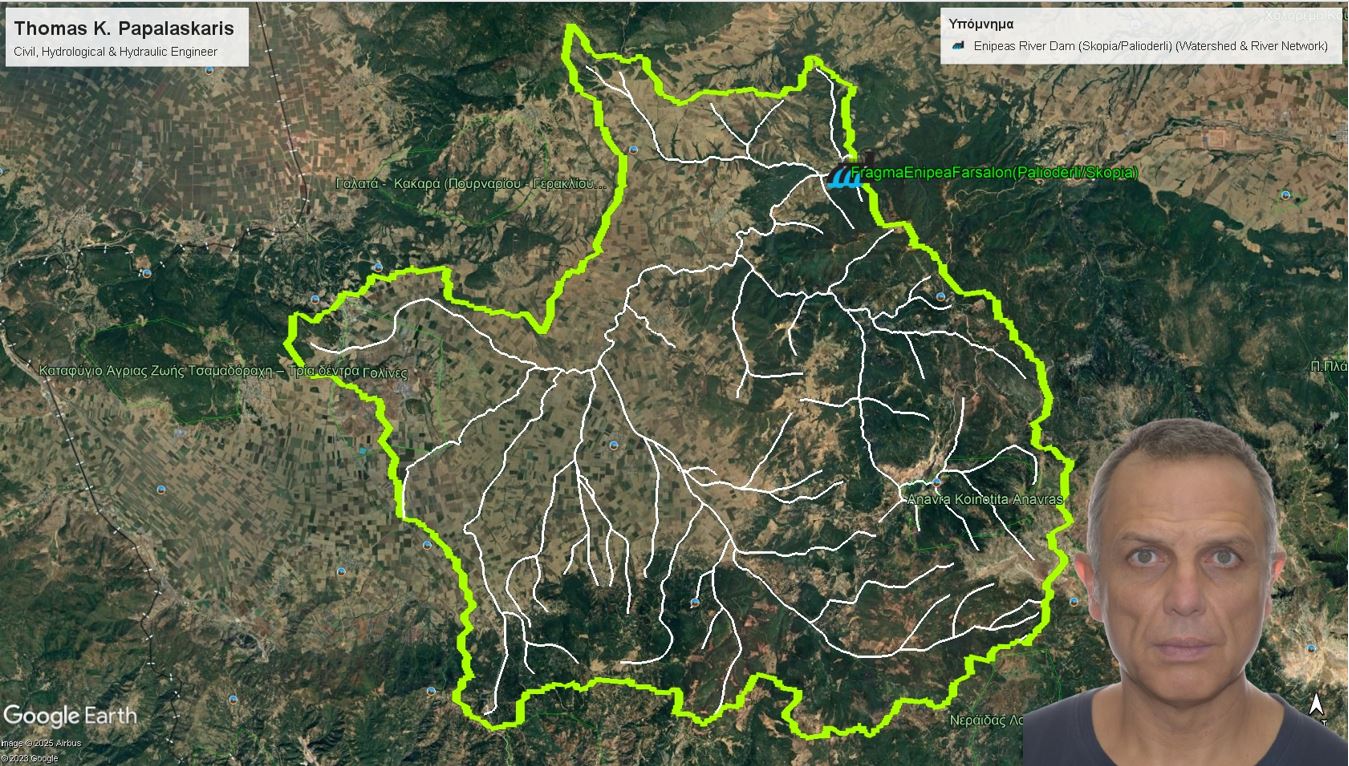The height and width of the screenshot is (766, 1349).
Task: Click the Thomas K. Papalaskaris title text
Action: click(124, 29)
